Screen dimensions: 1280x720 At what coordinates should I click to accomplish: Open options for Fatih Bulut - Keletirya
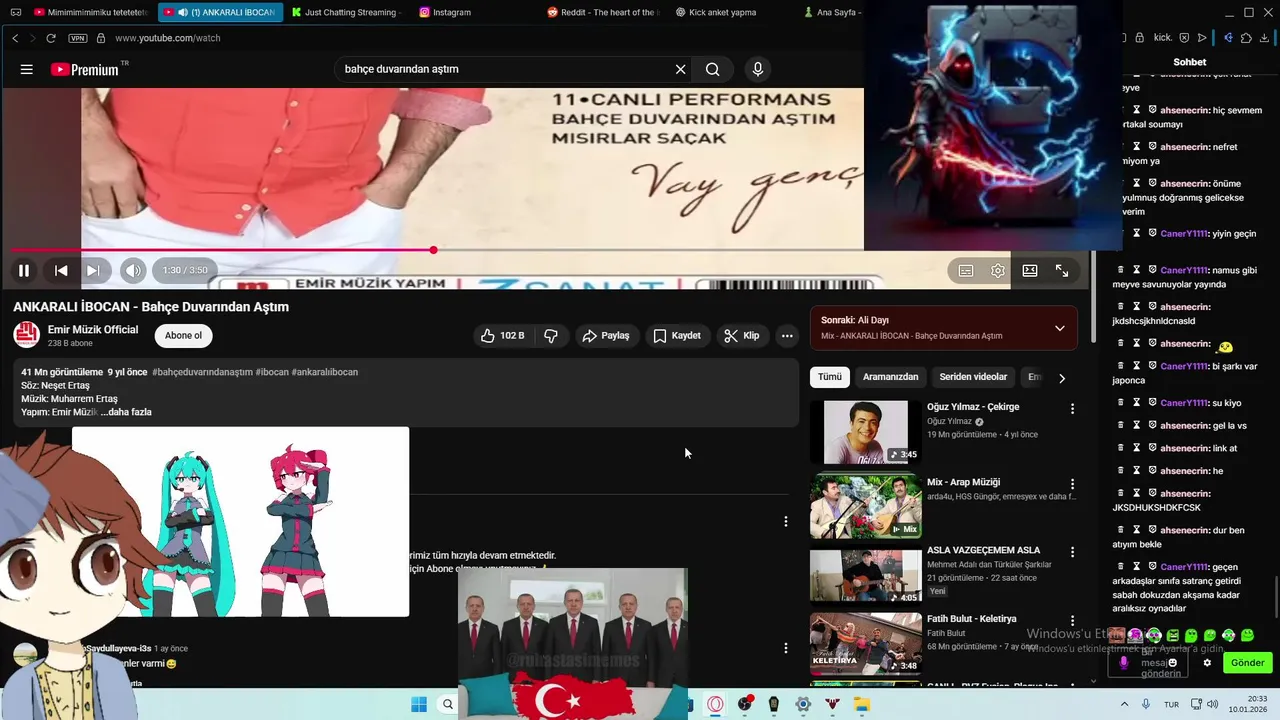click(1072, 621)
